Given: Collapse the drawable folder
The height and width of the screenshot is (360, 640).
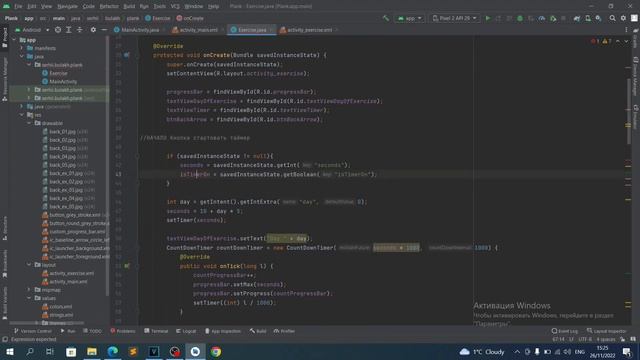Looking at the screenshot, I should 29,123.
